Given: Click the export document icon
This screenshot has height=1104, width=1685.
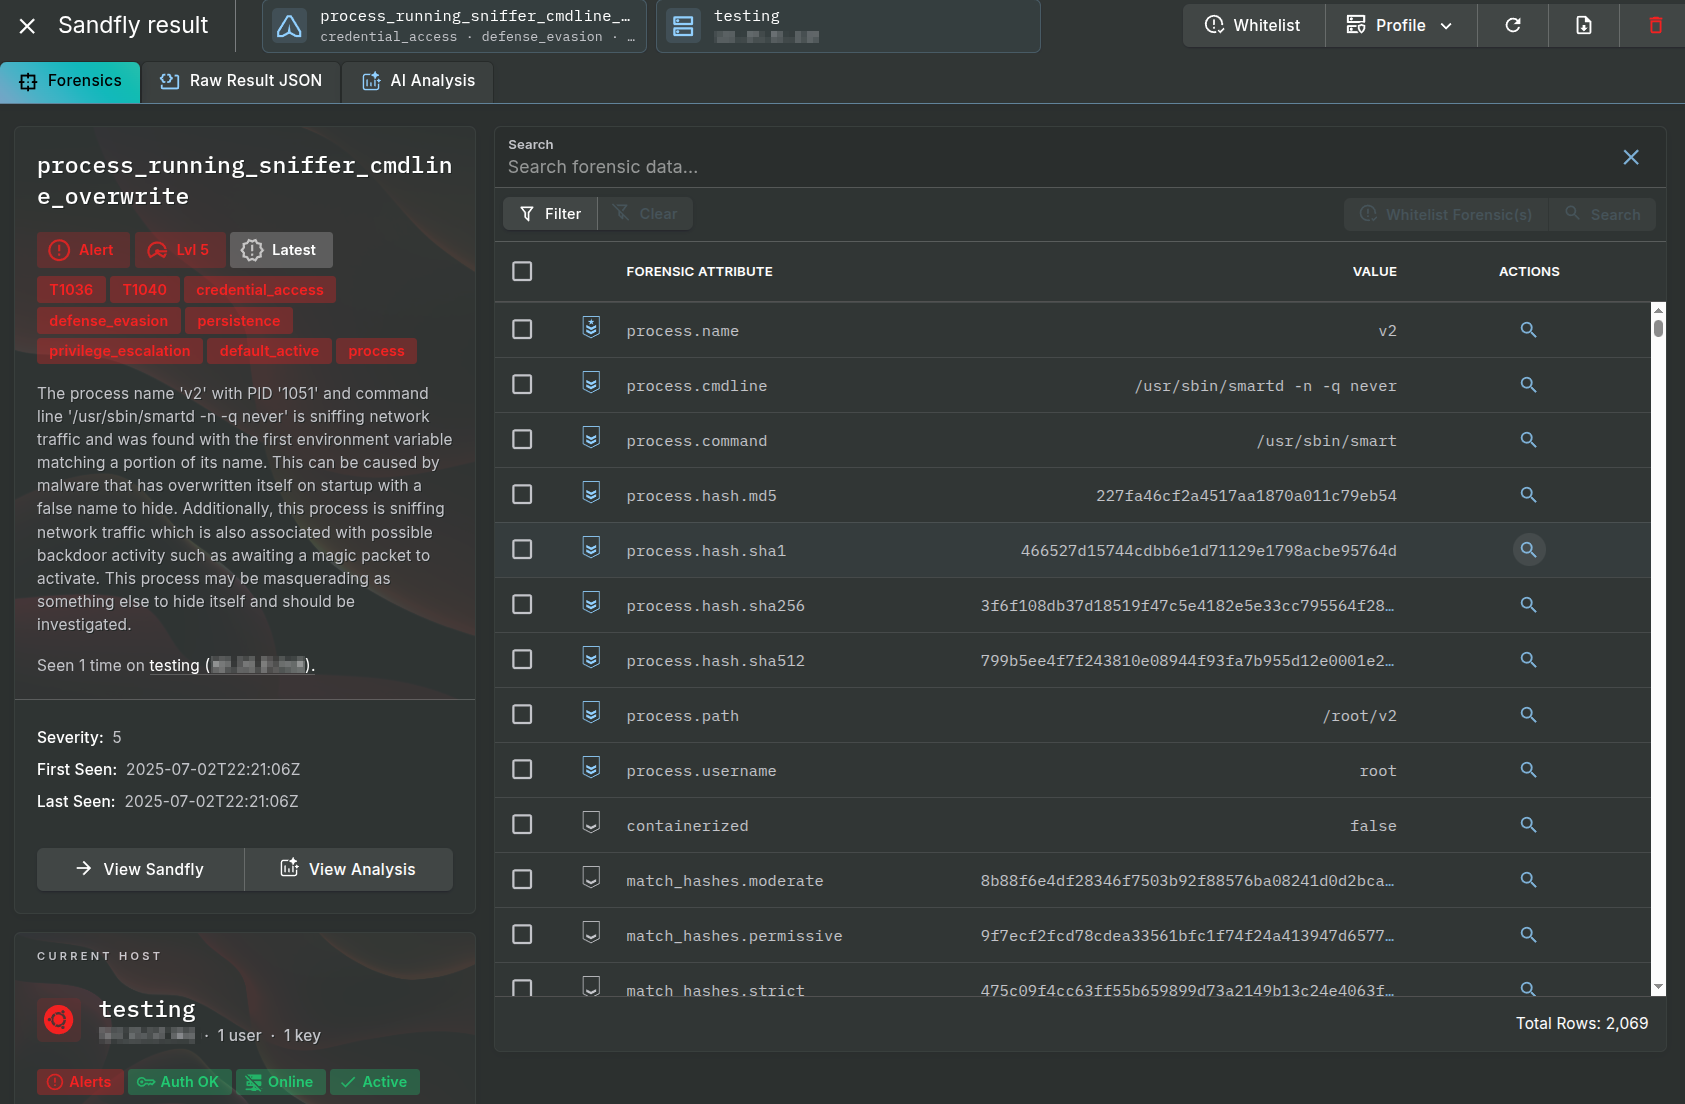Looking at the screenshot, I should click(1584, 25).
